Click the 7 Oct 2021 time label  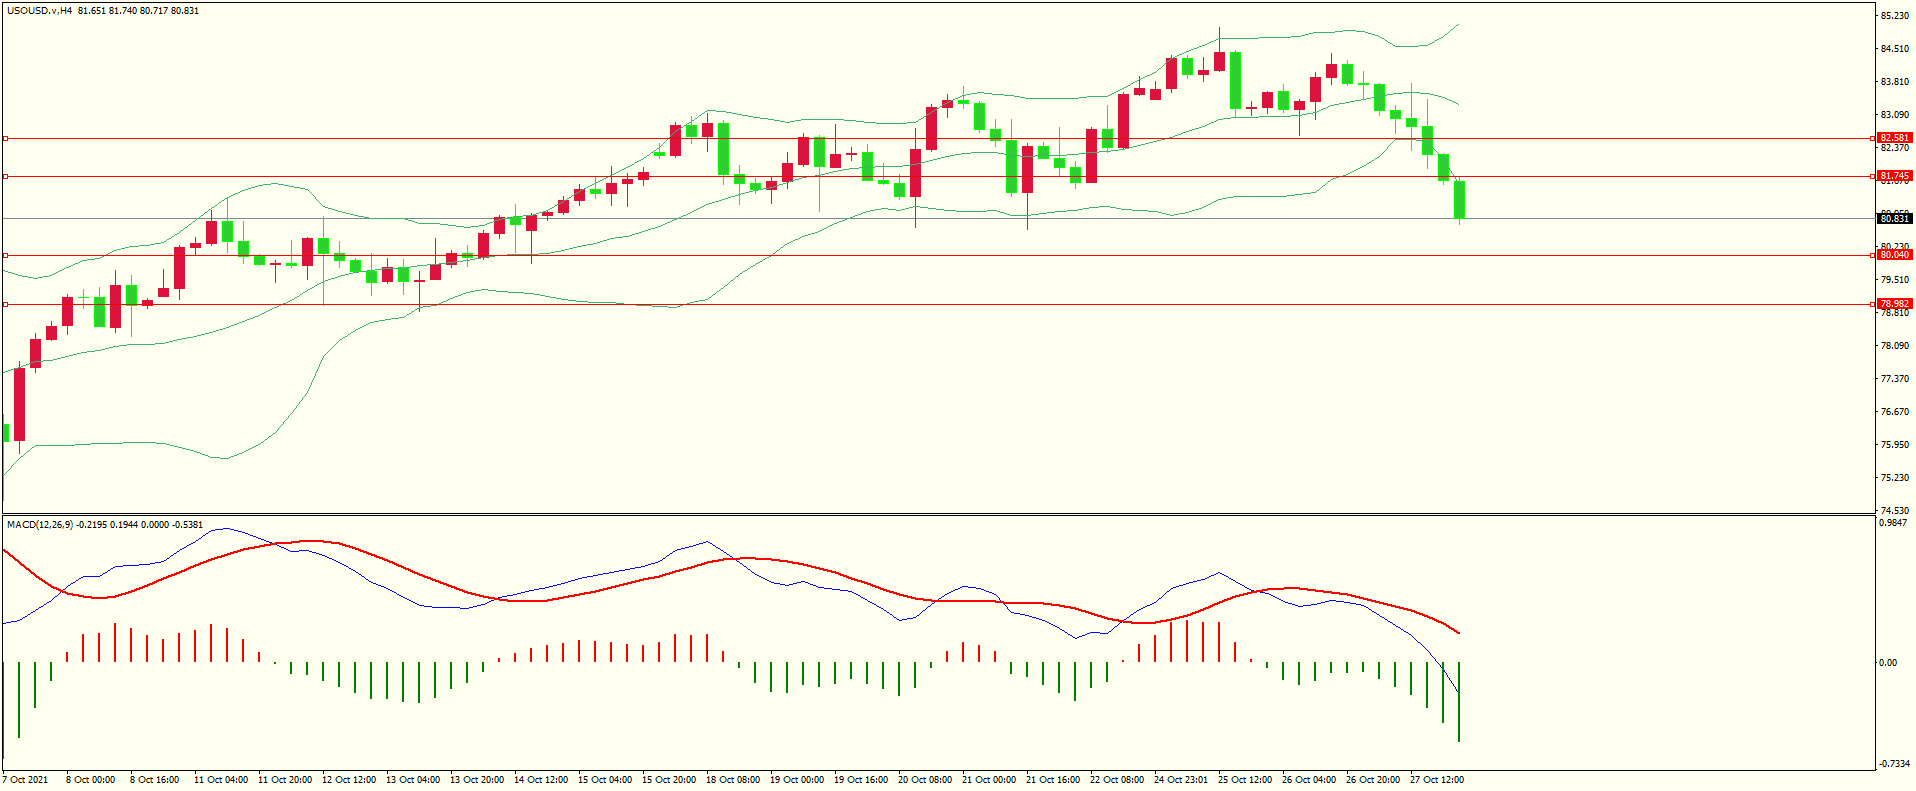[26, 780]
